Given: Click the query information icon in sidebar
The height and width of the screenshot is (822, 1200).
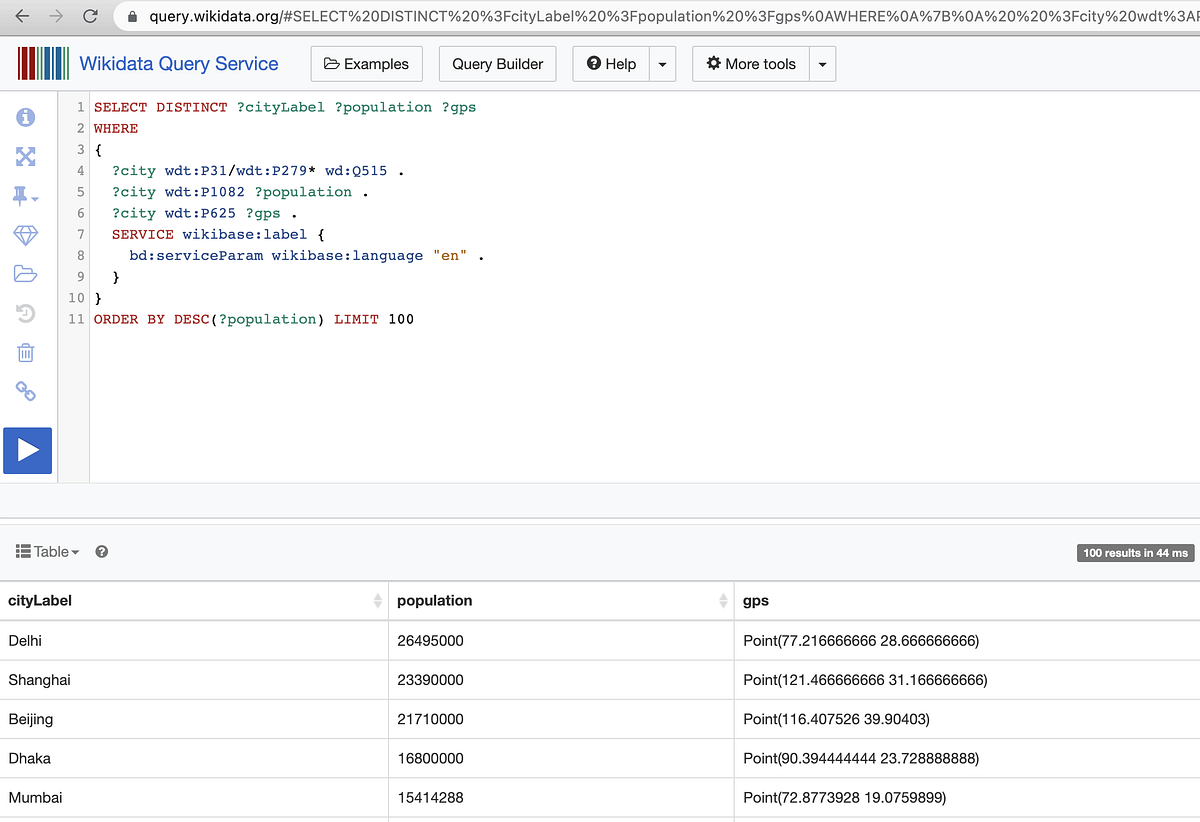Looking at the screenshot, I should pos(25,117).
